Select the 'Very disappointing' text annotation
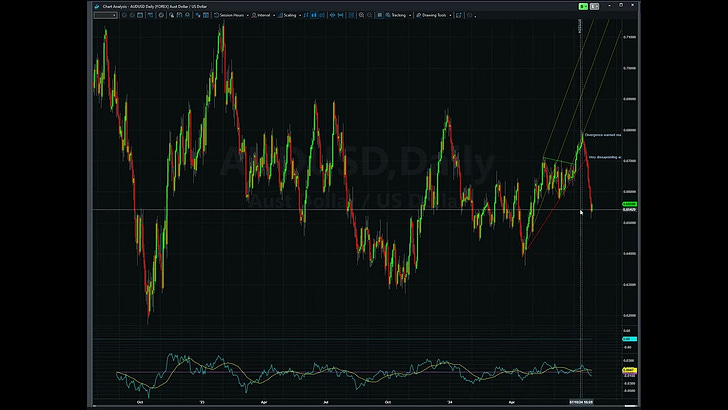 (604, 157)
